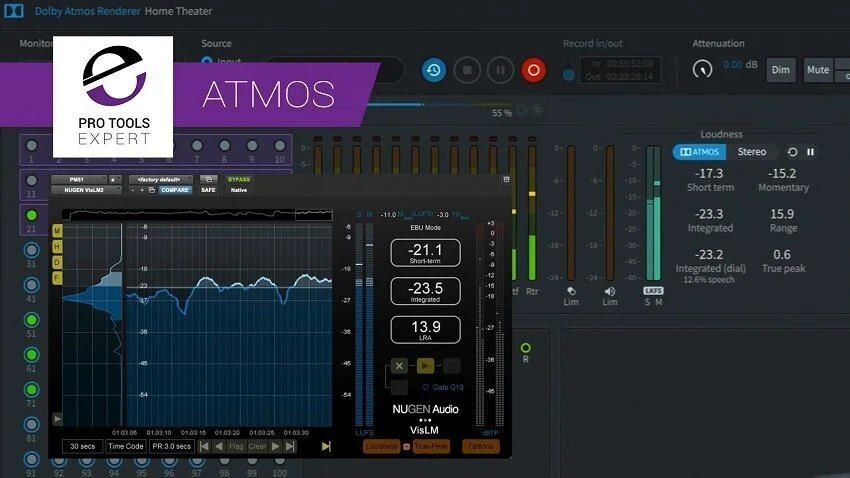Select previous preset with minus button
This screenshot has width=850, height=478.
(x=133, y=190)
